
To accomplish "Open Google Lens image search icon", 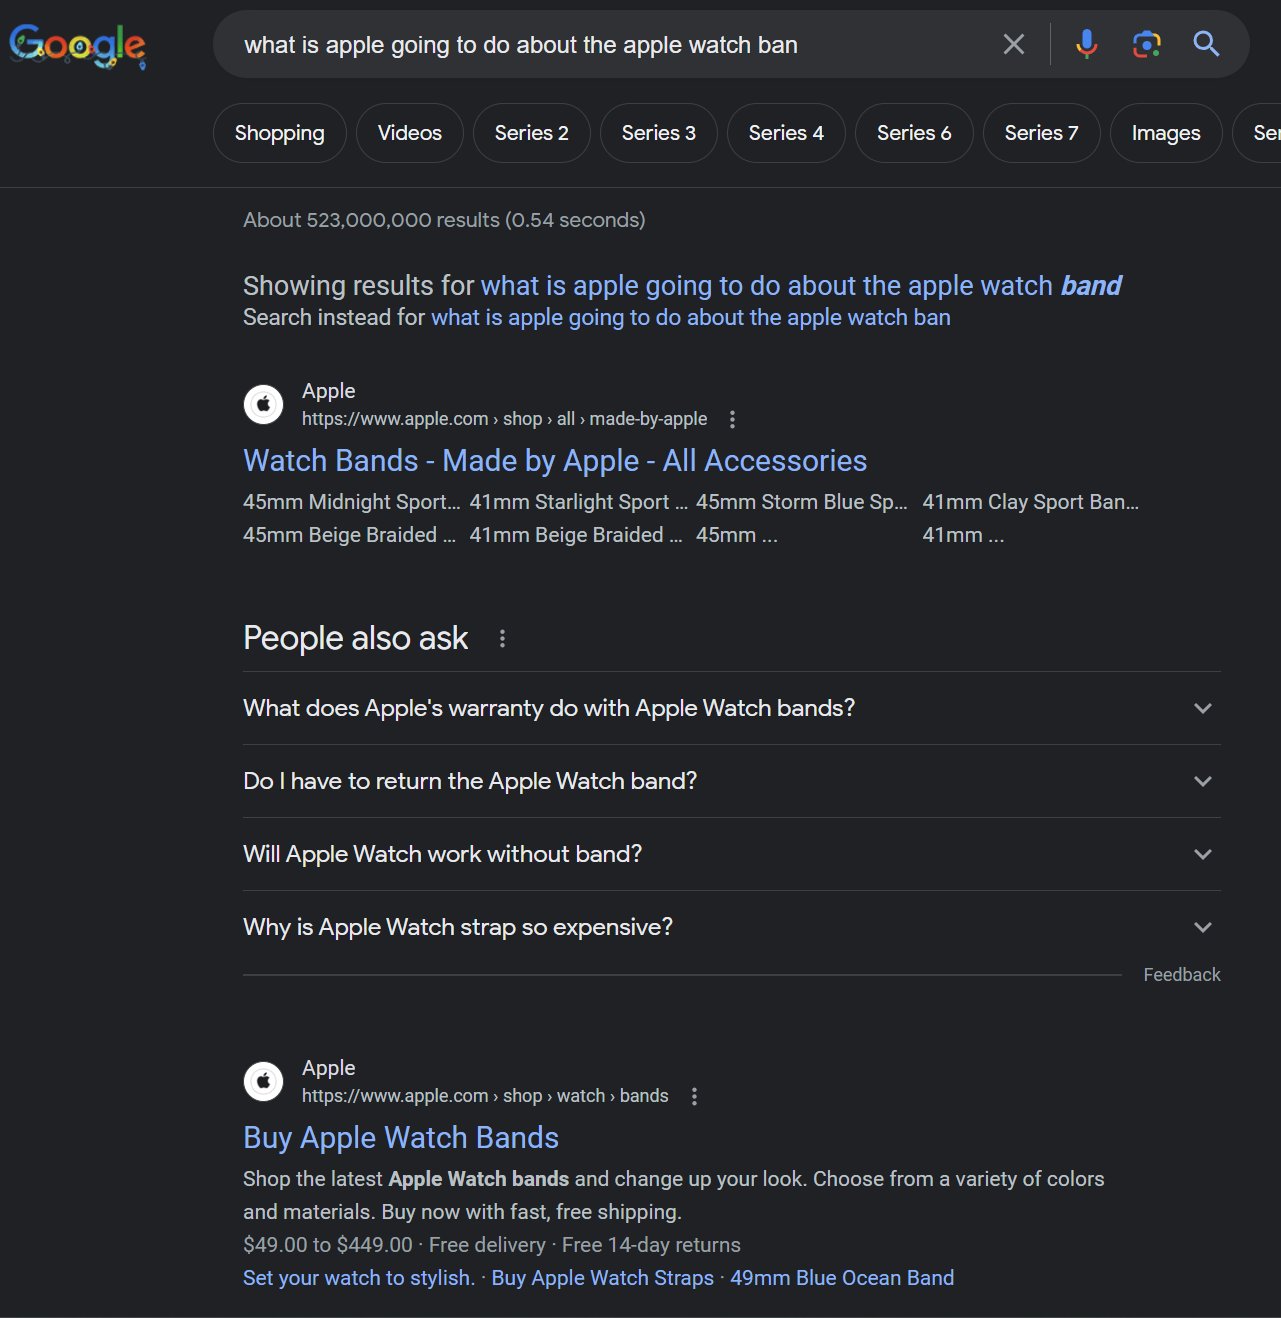I will tap(1146, 44).
